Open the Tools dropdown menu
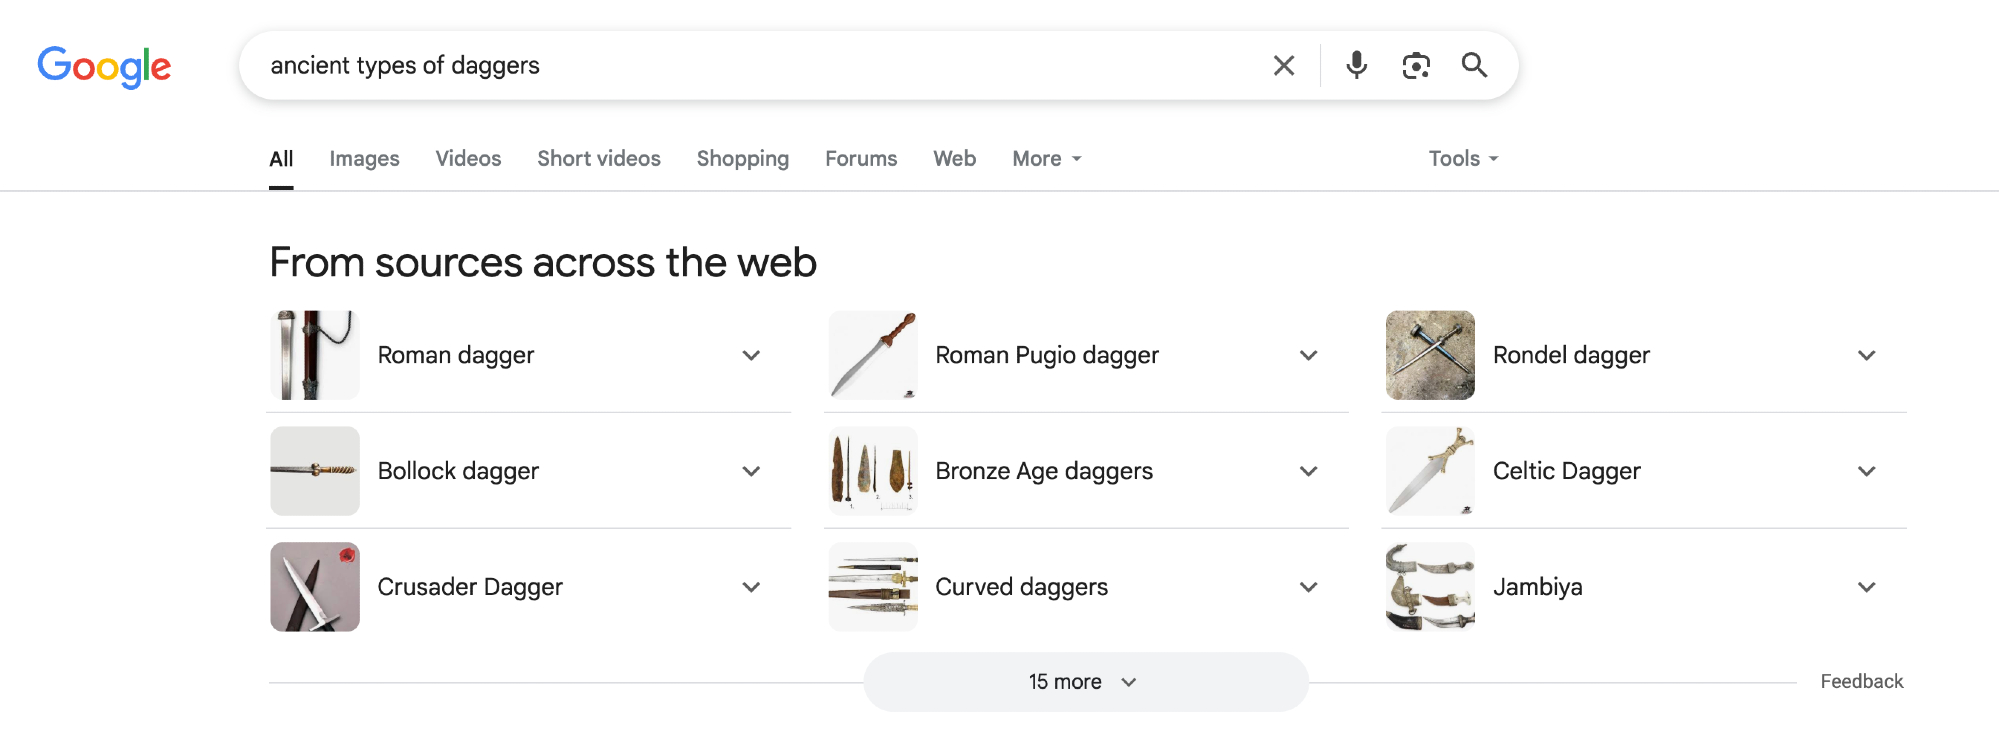The height and width of the screenshot is (740, 1999). click(1462, 159)
